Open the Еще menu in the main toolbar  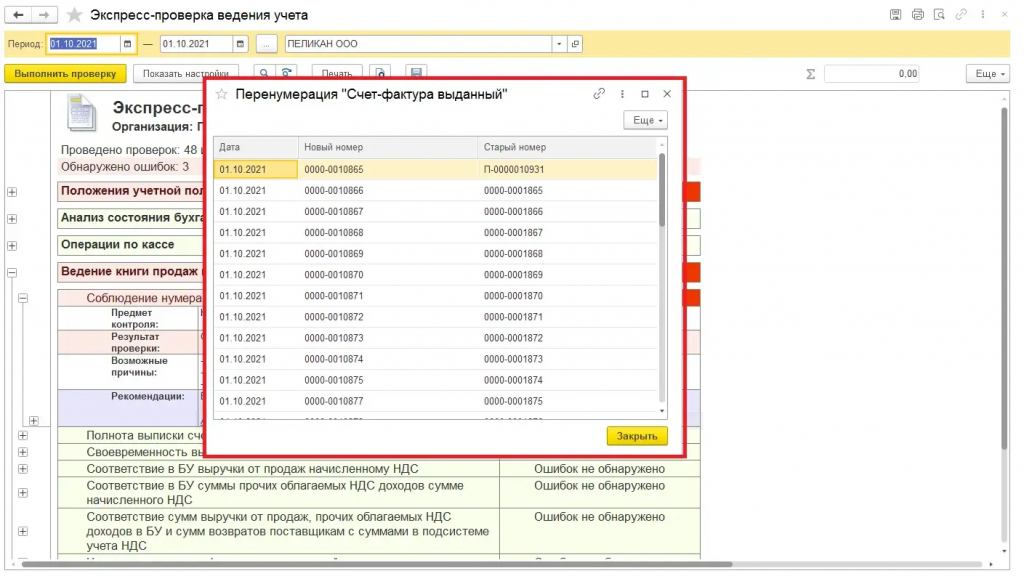click(x=988, y=74)
